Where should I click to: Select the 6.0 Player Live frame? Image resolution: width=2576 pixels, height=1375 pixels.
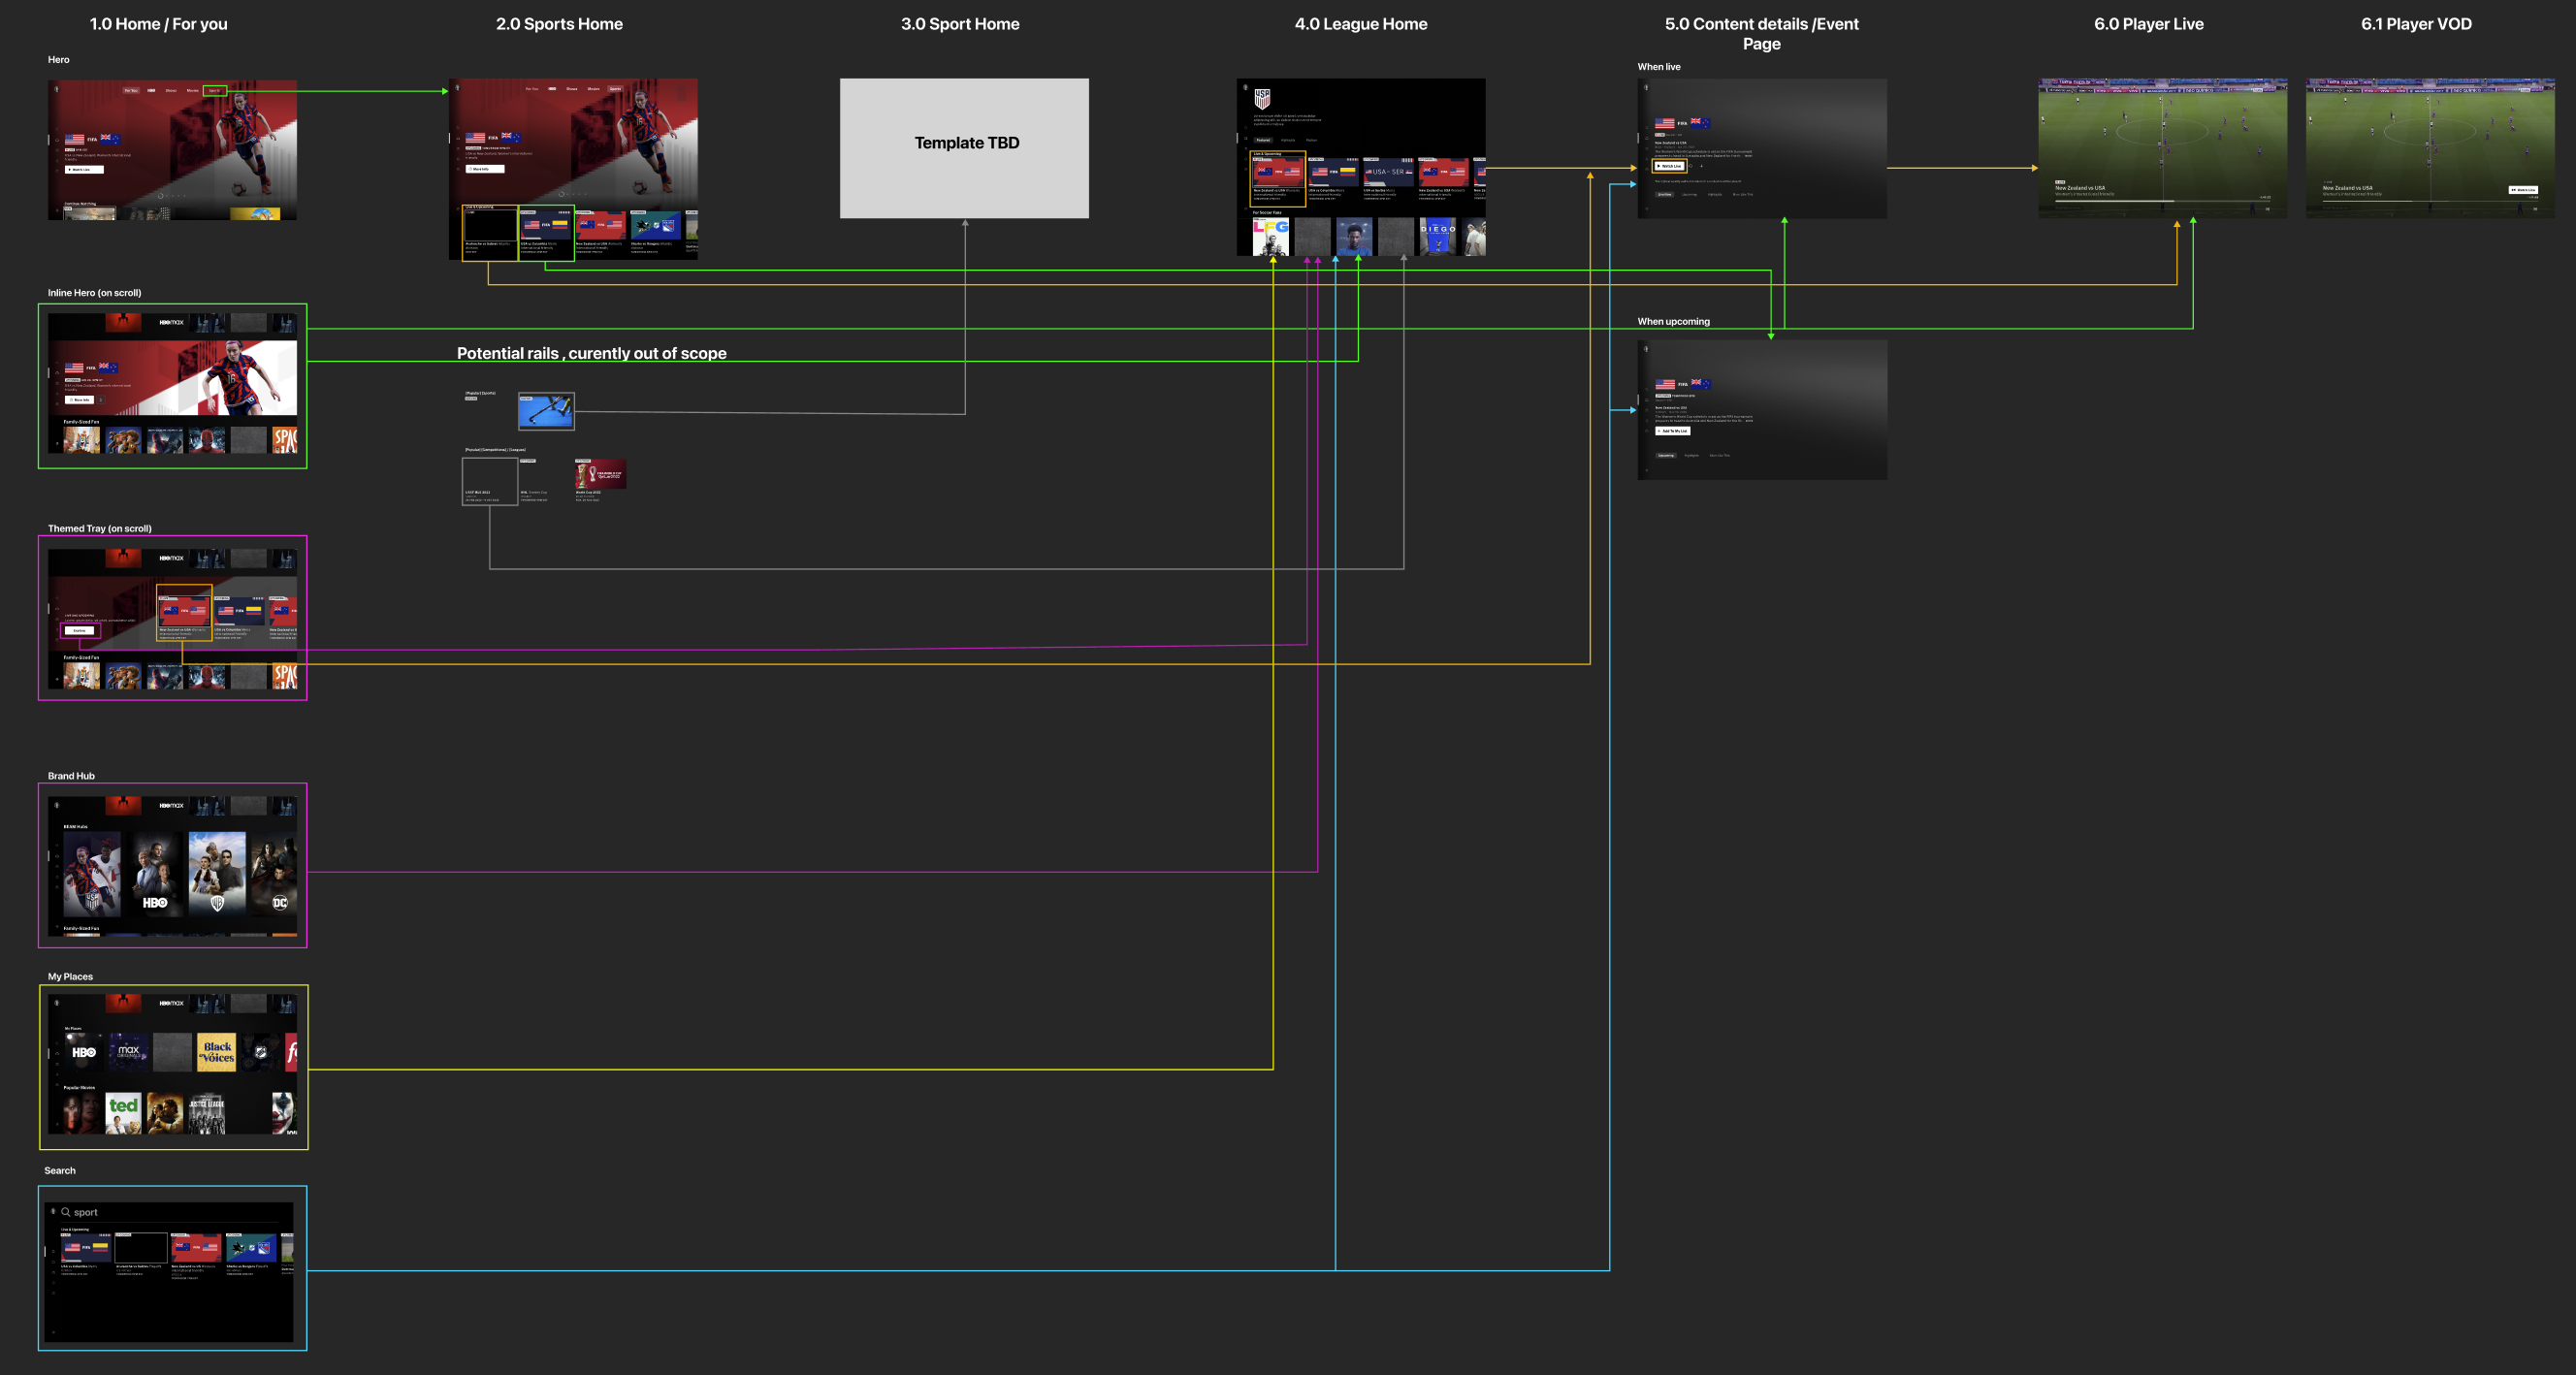click(2162, 148)
